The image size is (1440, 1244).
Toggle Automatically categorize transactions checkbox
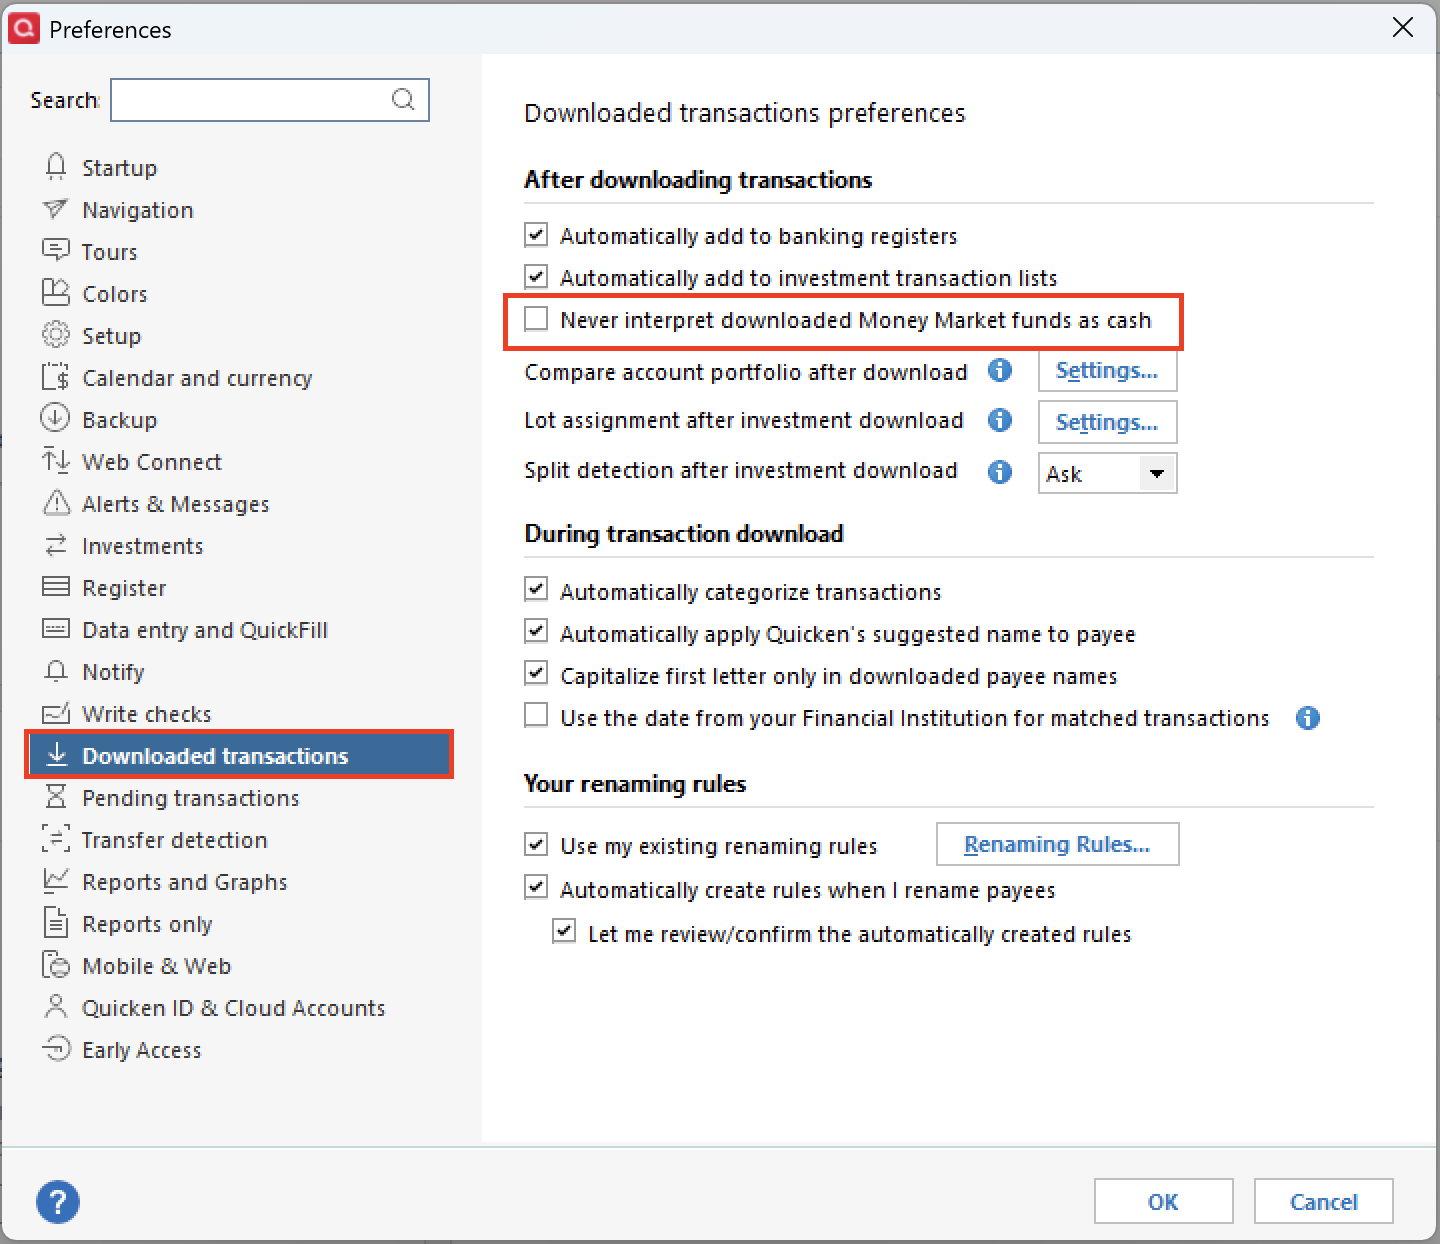[x=536, y=590]
